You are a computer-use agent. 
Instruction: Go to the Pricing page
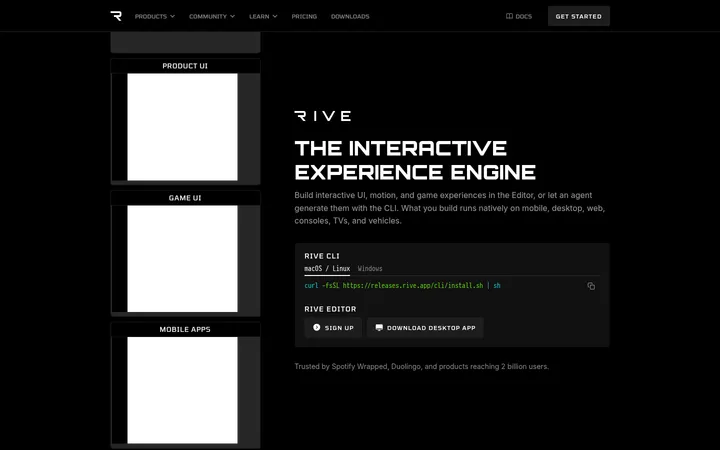point(304,17)
